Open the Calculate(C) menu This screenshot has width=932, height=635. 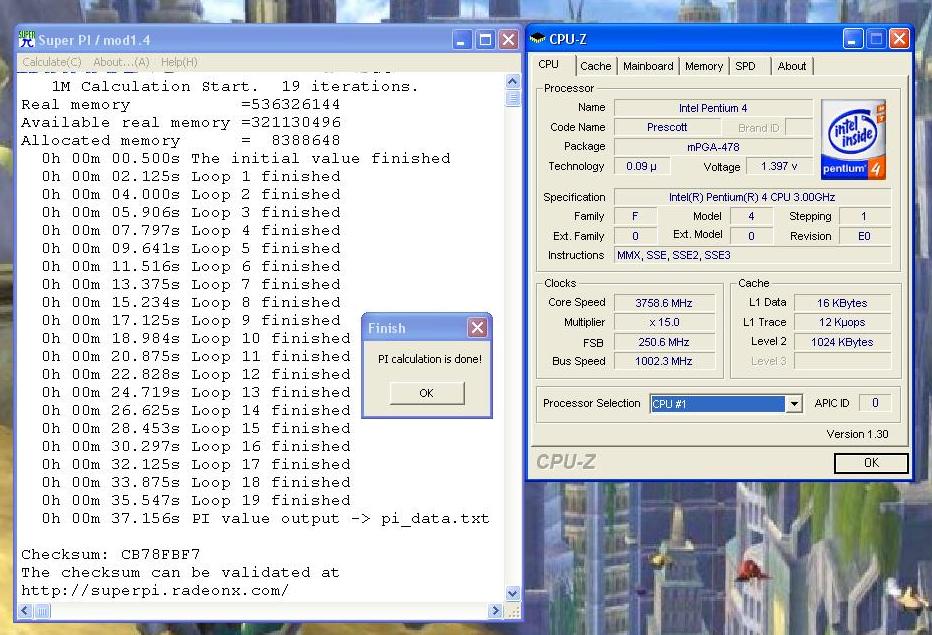52,62
